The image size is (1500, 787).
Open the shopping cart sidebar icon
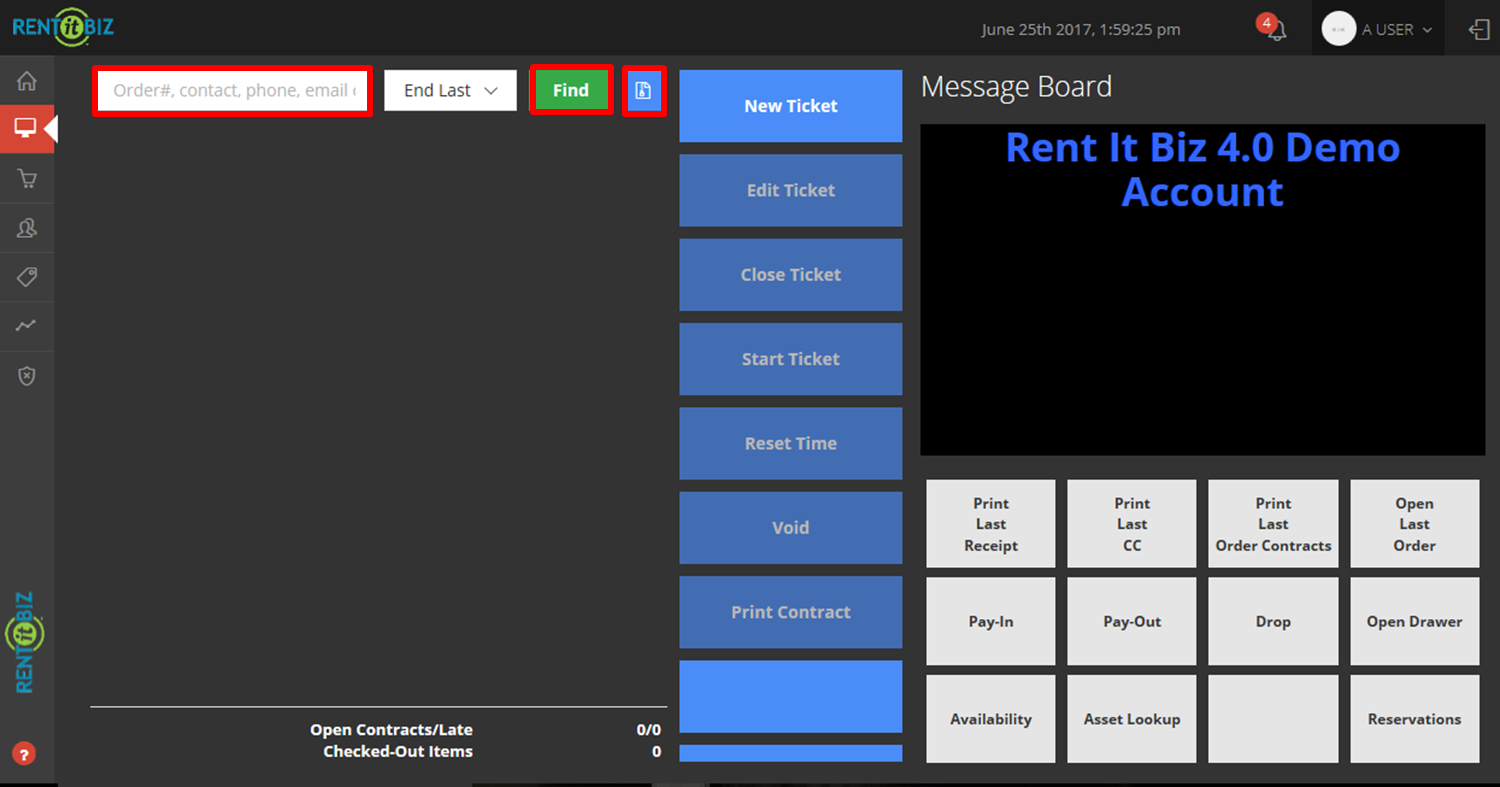pyautogui.click(x=27, y=178)
